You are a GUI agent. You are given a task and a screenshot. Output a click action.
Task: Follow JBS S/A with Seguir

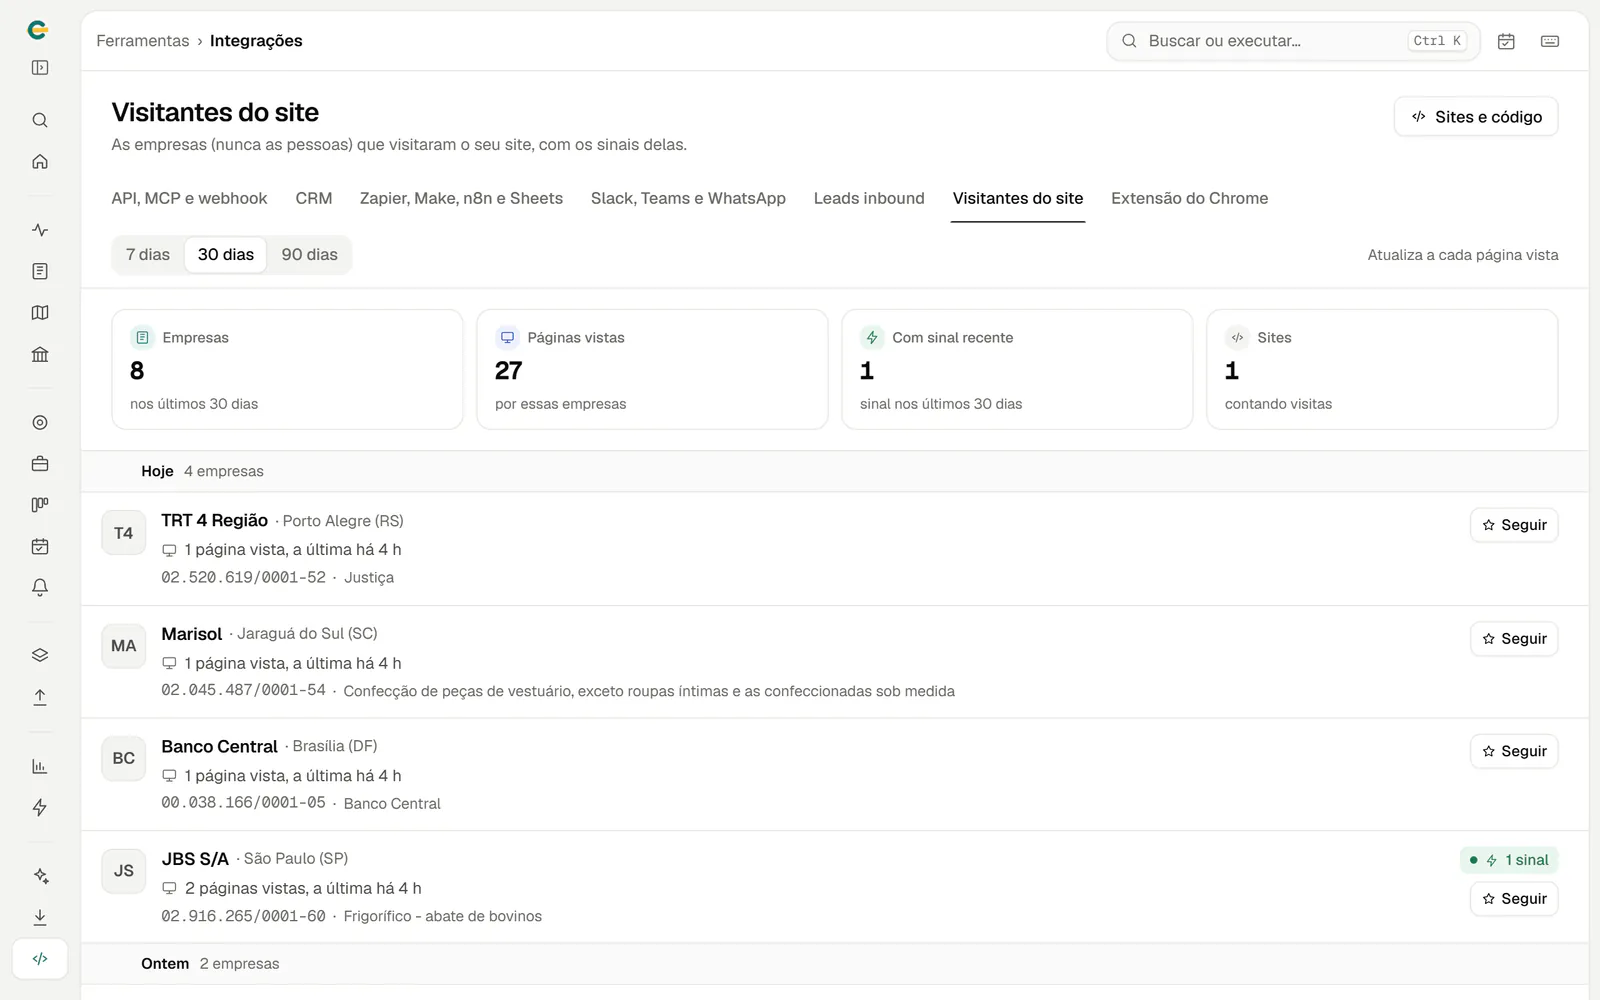coord(1514,899)
